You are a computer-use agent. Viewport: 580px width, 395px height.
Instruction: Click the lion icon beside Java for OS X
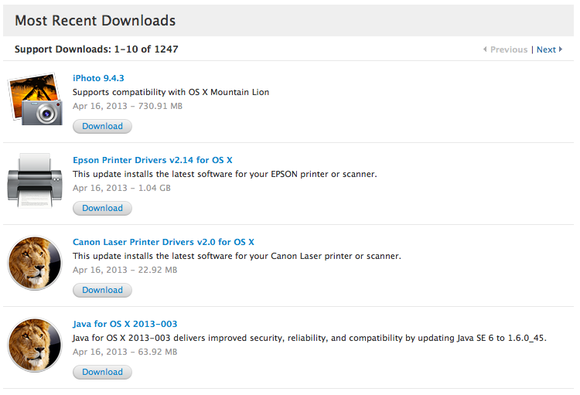(x=35, y=345)
